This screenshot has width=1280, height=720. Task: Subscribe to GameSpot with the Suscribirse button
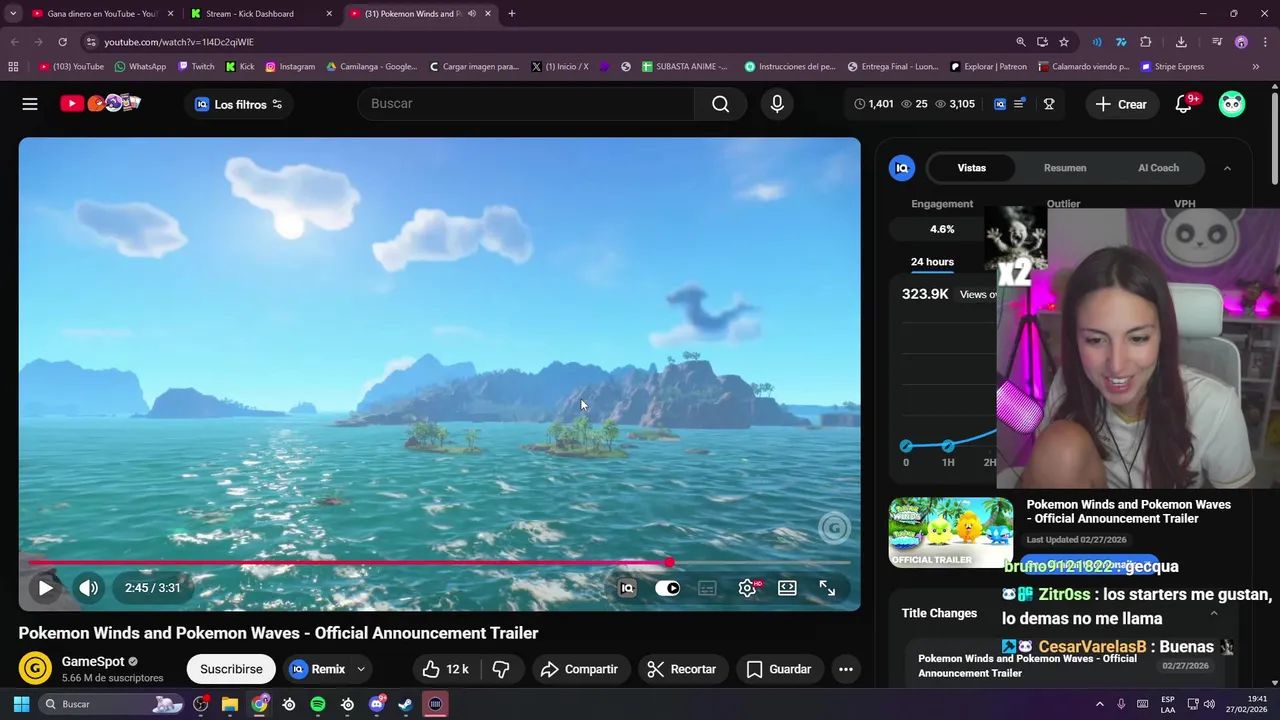[x=231, y=669]
